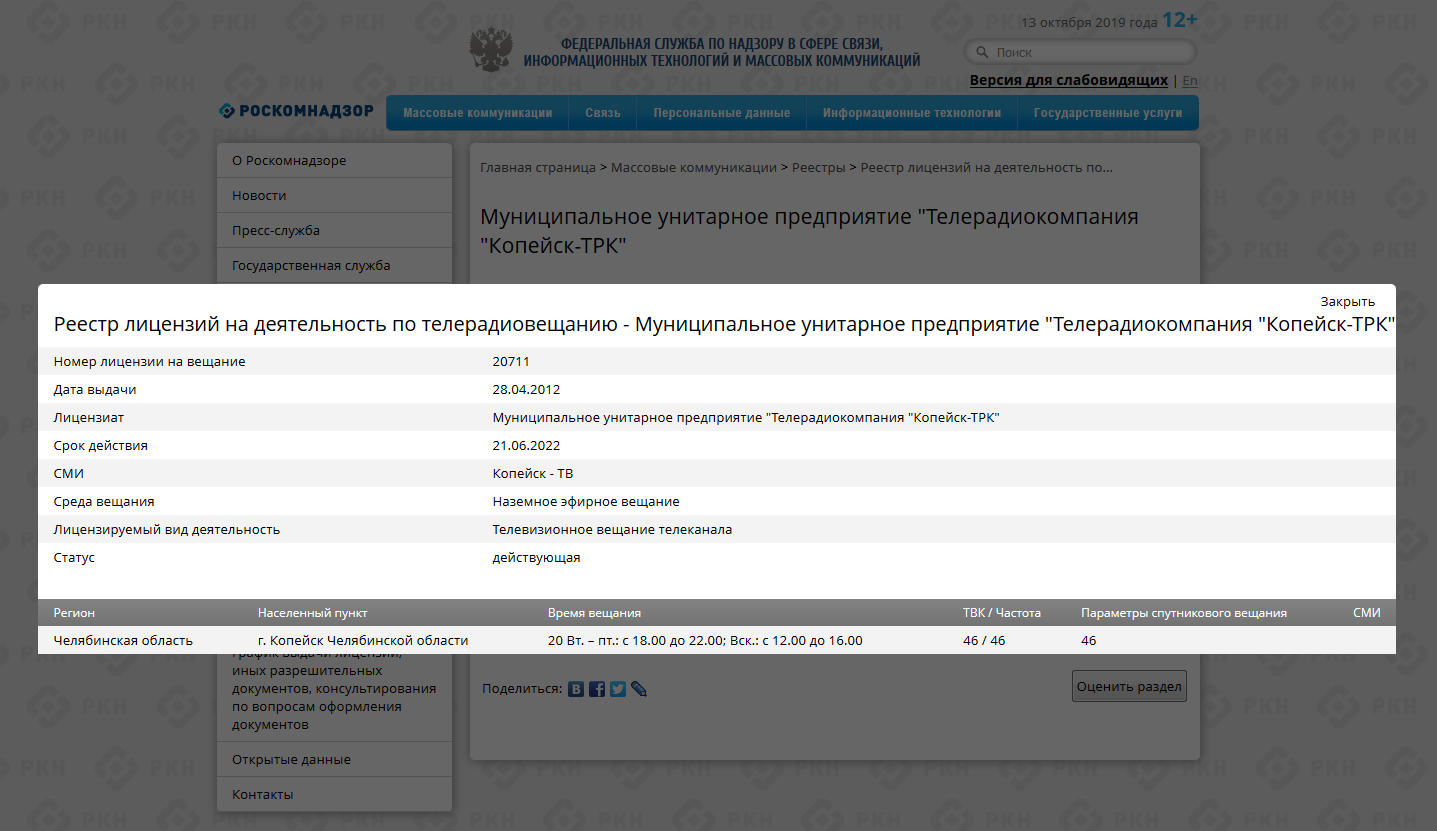Open the Персональные данные menu

point(721,113)
